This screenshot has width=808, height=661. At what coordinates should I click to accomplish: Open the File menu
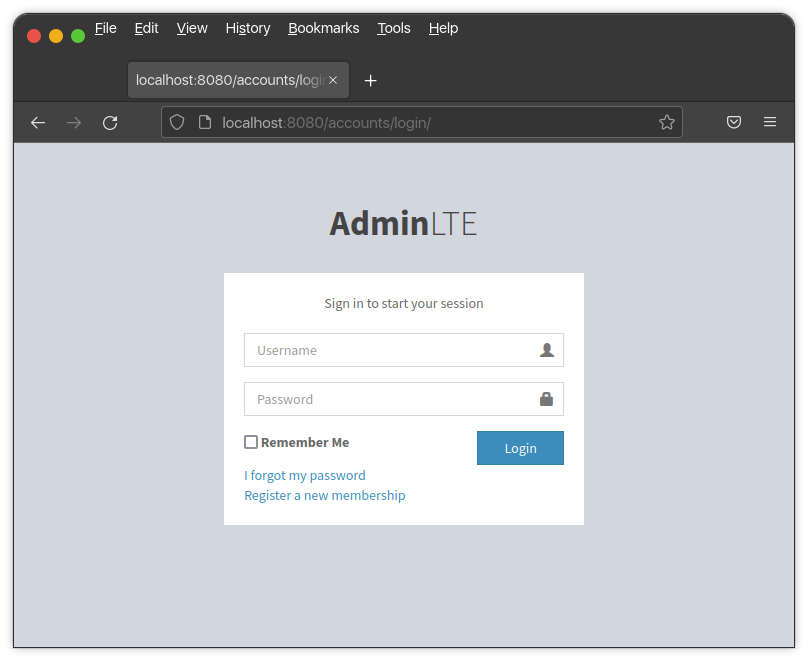[106, 28]
